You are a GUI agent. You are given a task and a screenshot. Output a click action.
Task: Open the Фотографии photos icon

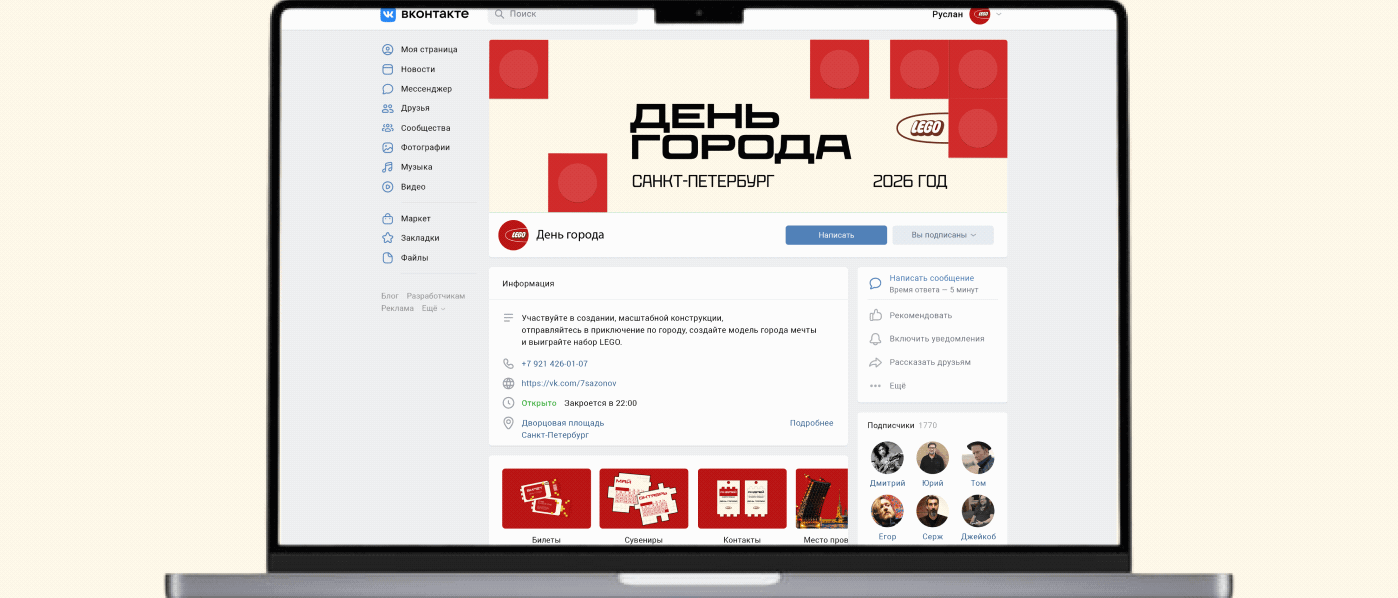click(388, 147)
